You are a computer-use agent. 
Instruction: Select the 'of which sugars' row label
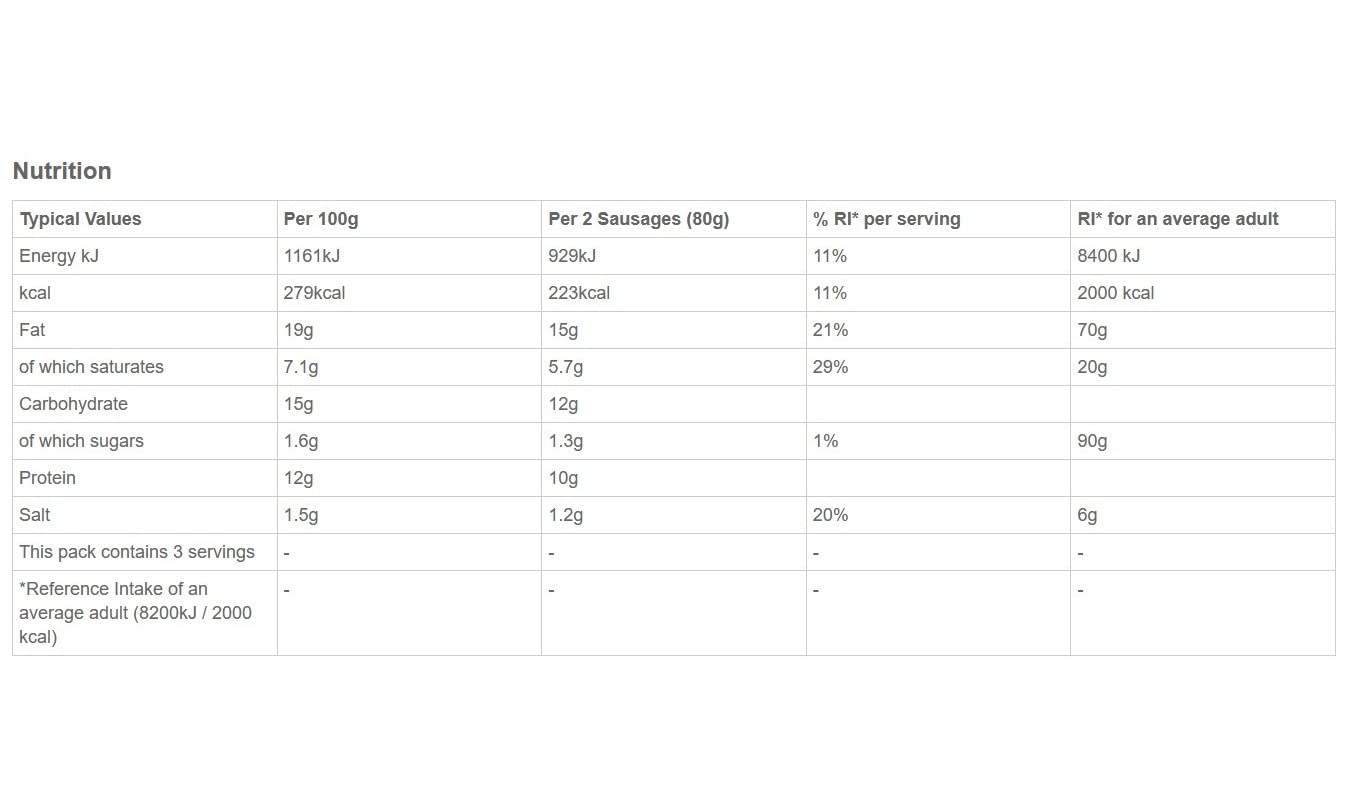(x=81, y=441)
